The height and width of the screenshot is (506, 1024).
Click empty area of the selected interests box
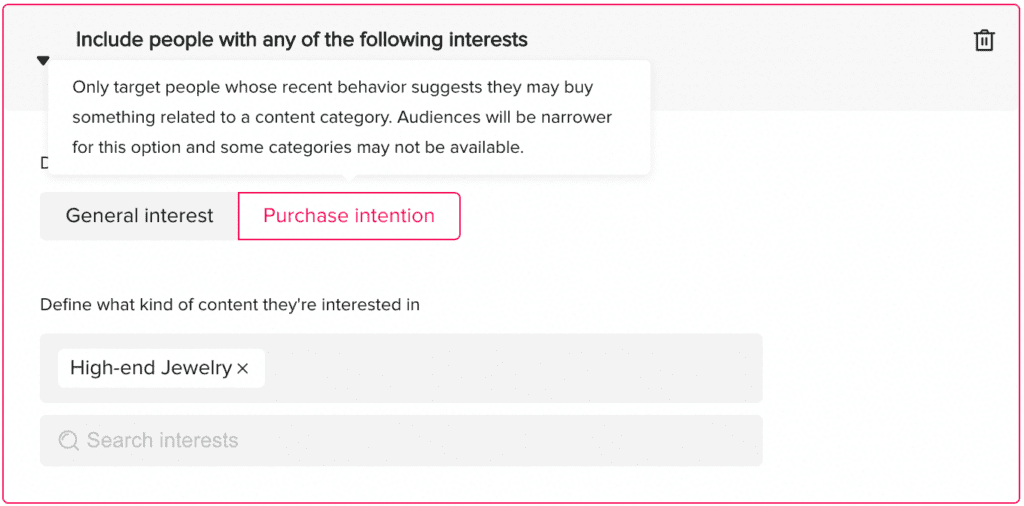point(513,368)
